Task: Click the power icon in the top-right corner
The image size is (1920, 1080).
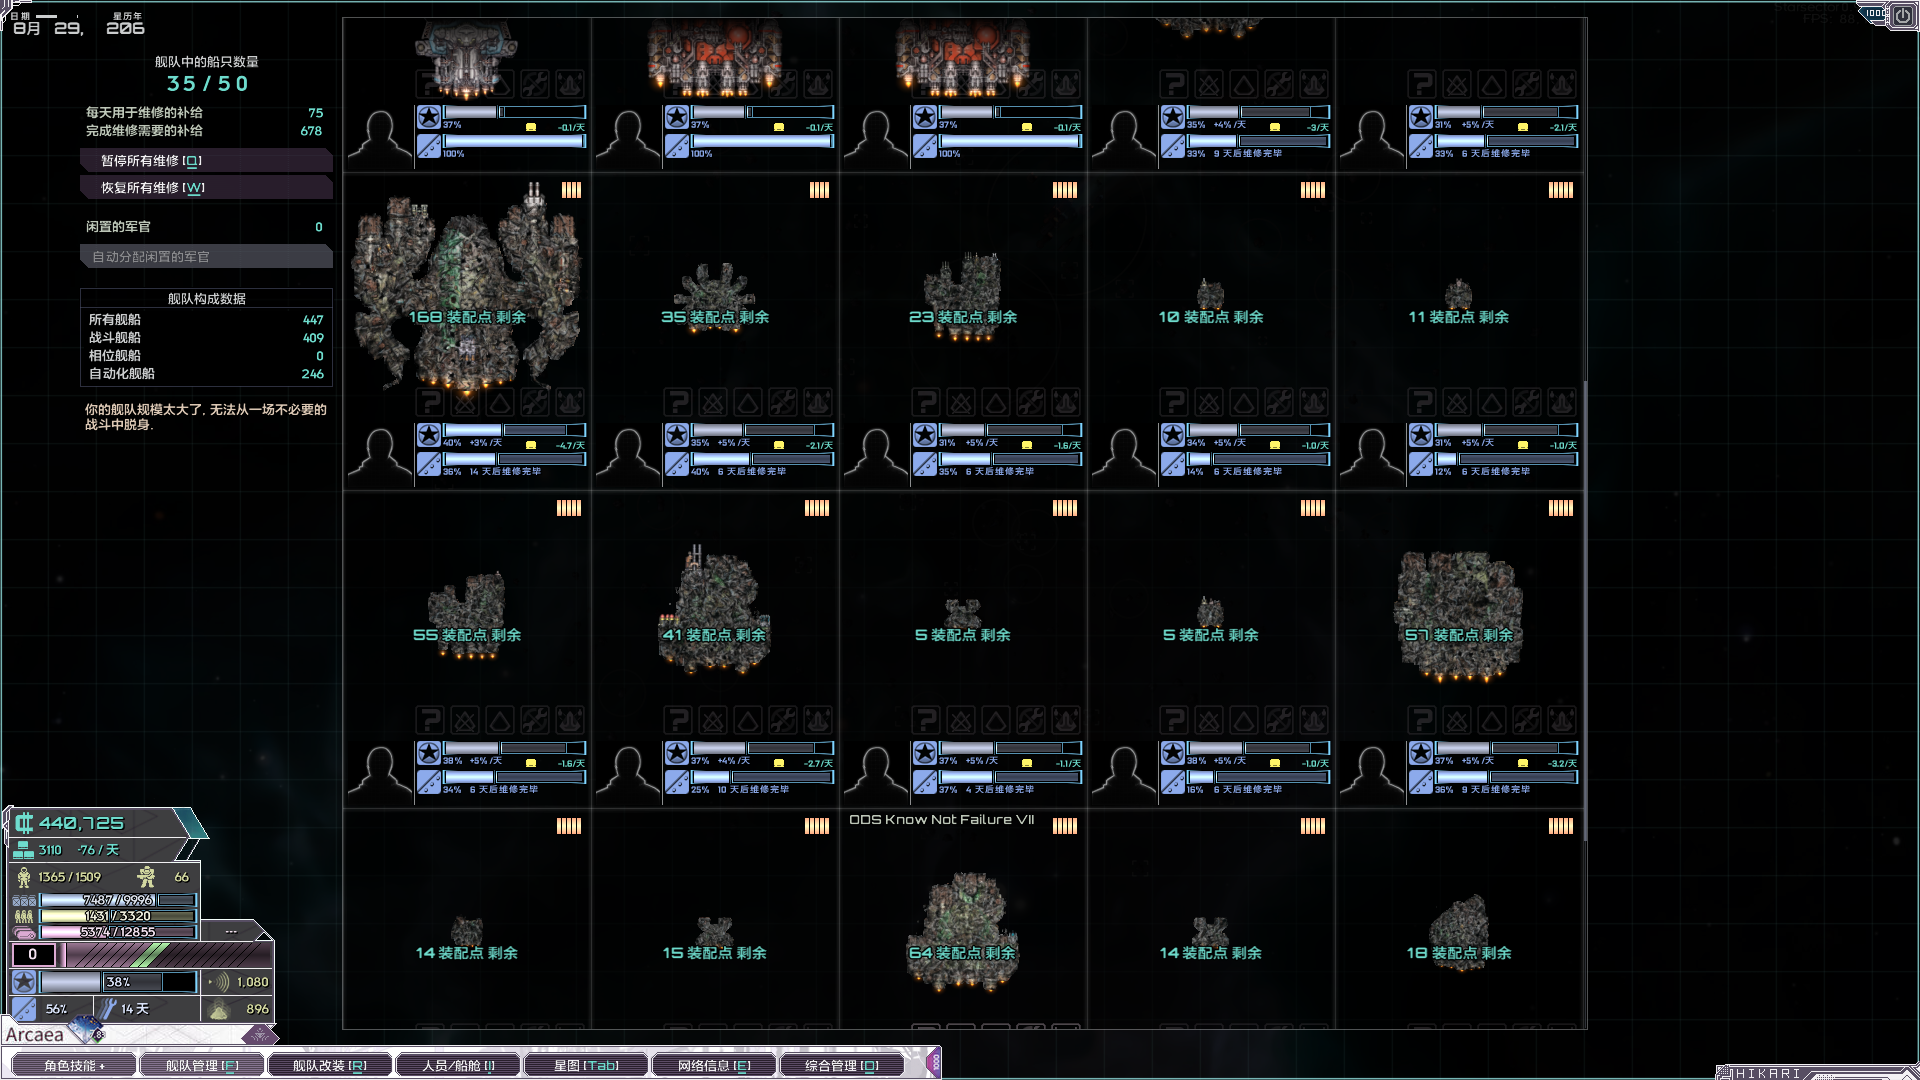Action: tap(1902, 15)
